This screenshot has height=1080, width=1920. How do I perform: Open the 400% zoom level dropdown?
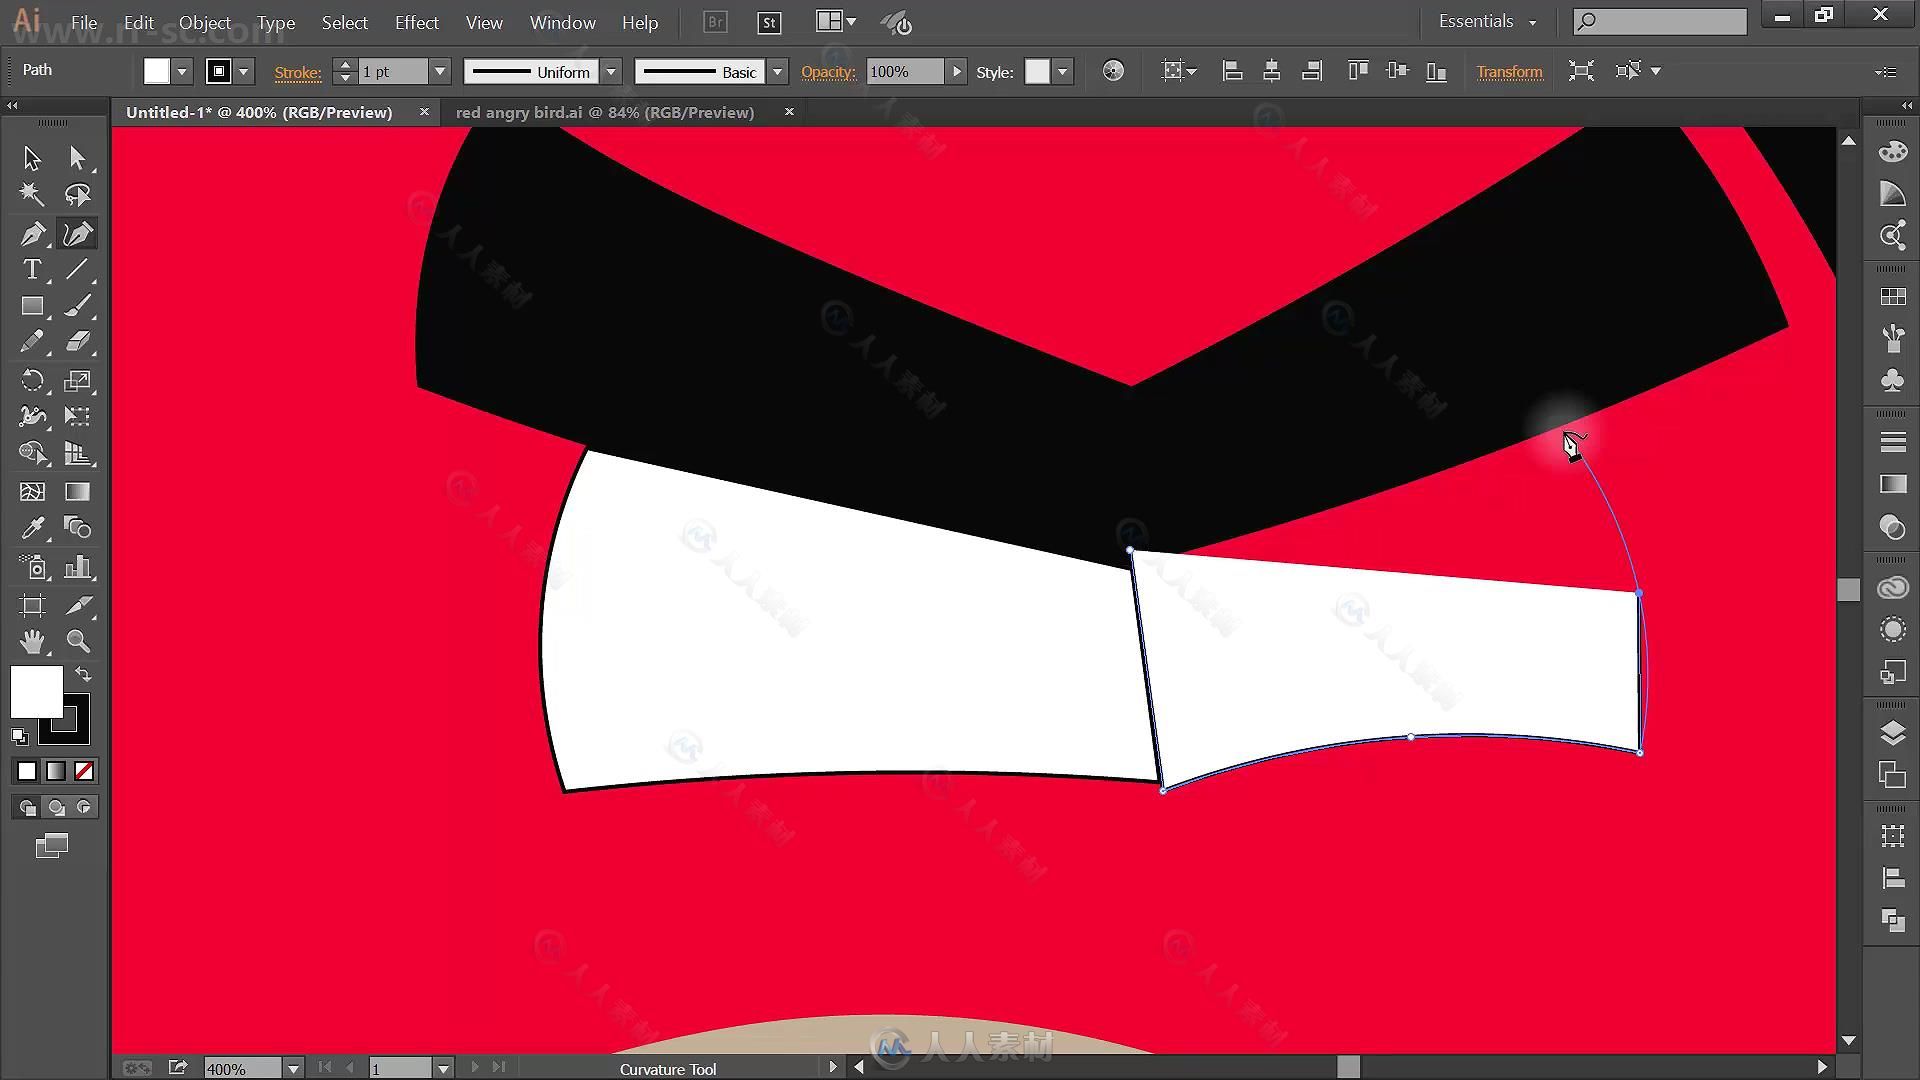click(293, 1069)
